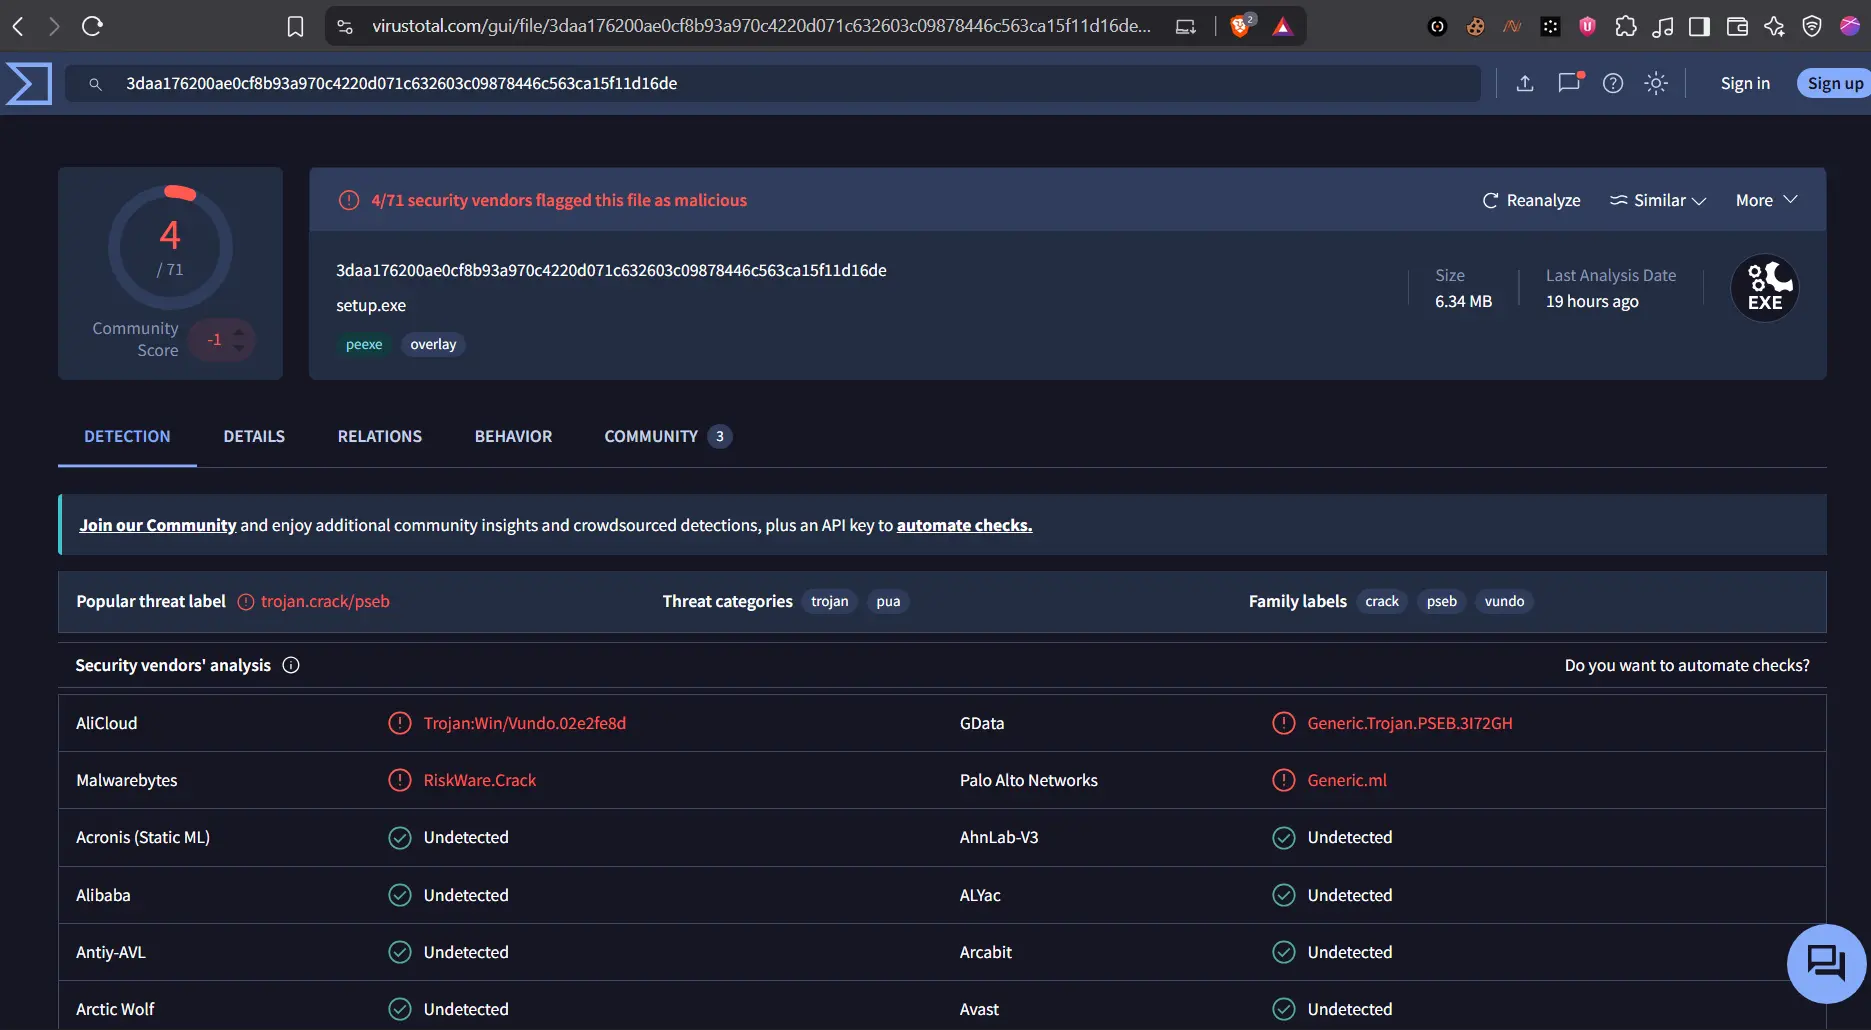Open the media control music note icon

[1663, 26]
